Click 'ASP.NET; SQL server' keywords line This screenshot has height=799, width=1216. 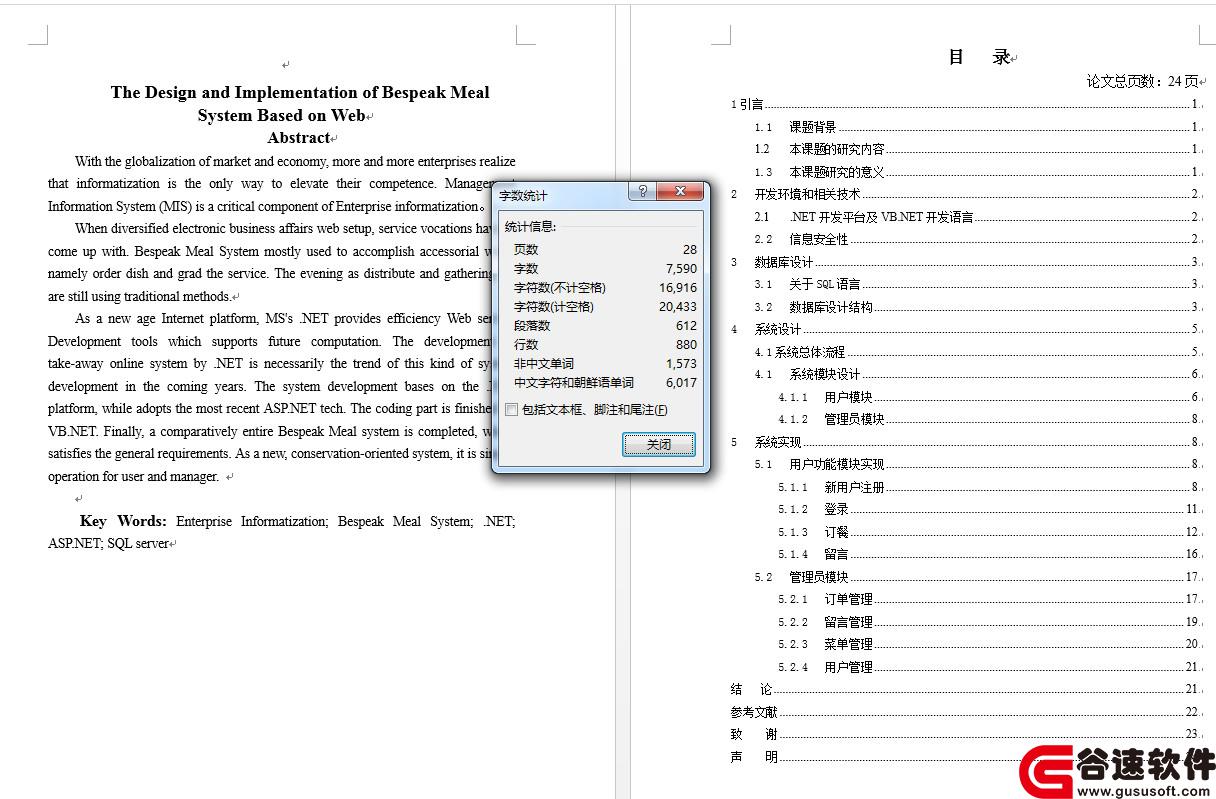(108, 544)
